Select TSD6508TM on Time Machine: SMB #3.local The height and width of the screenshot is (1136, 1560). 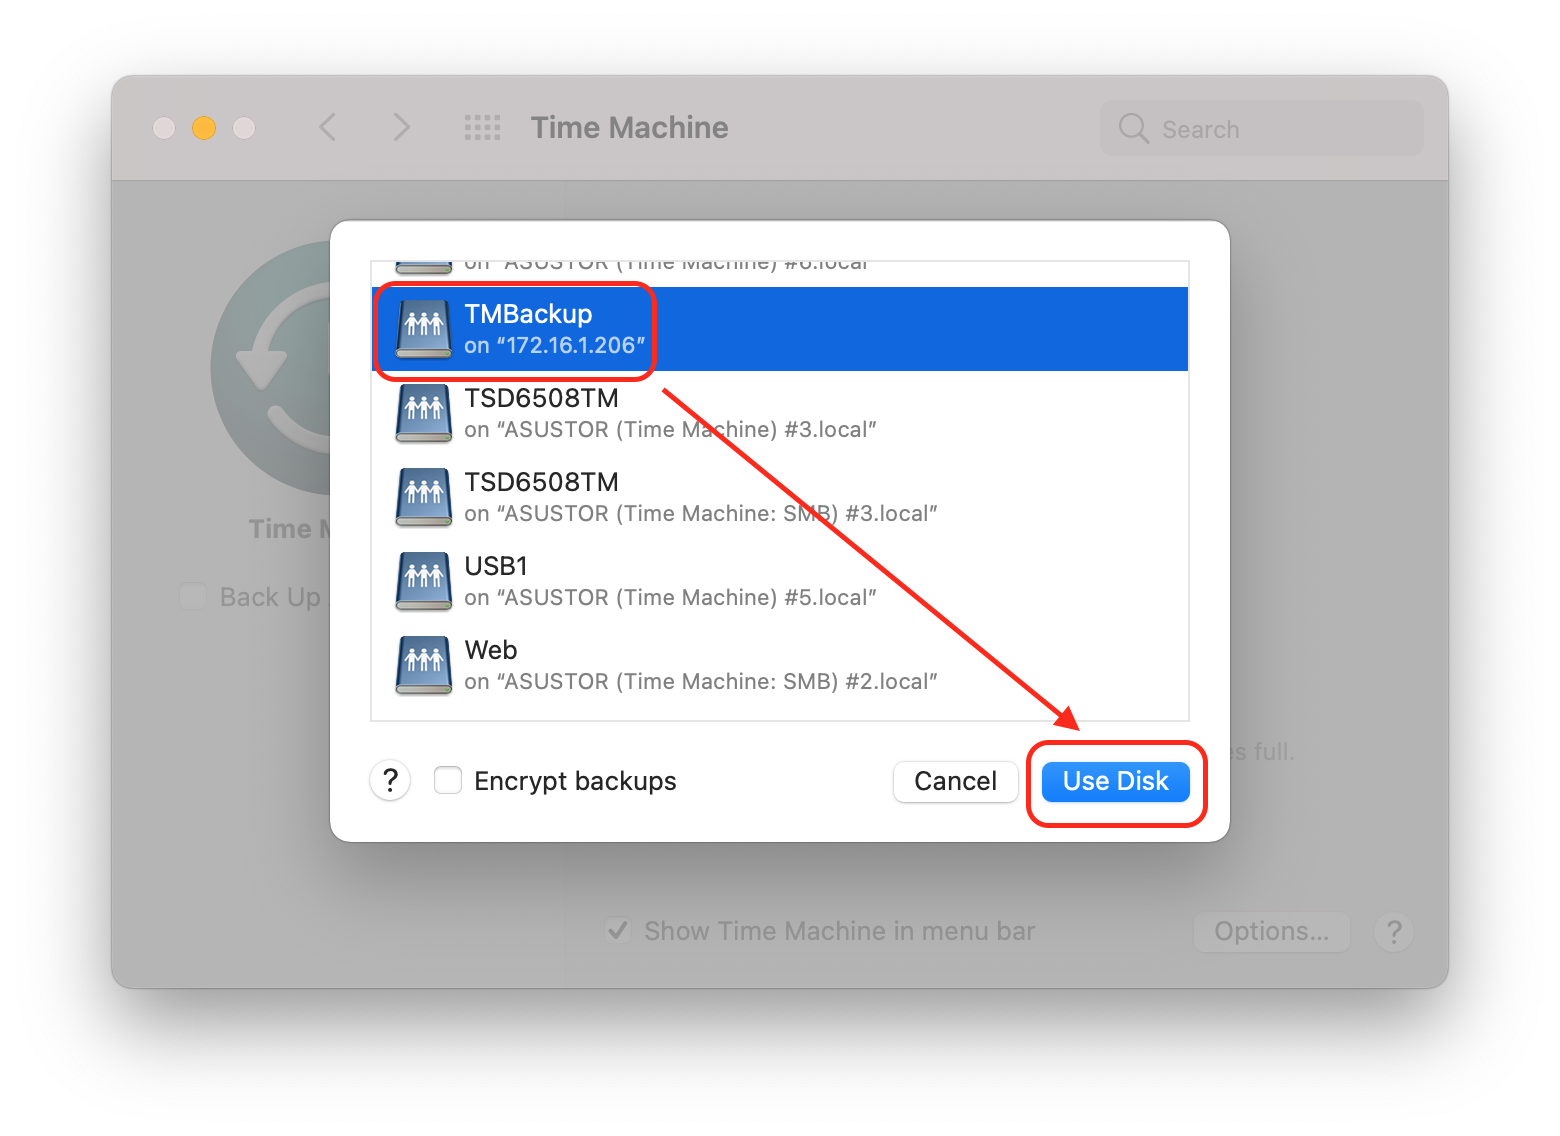(x=700, y=498)
